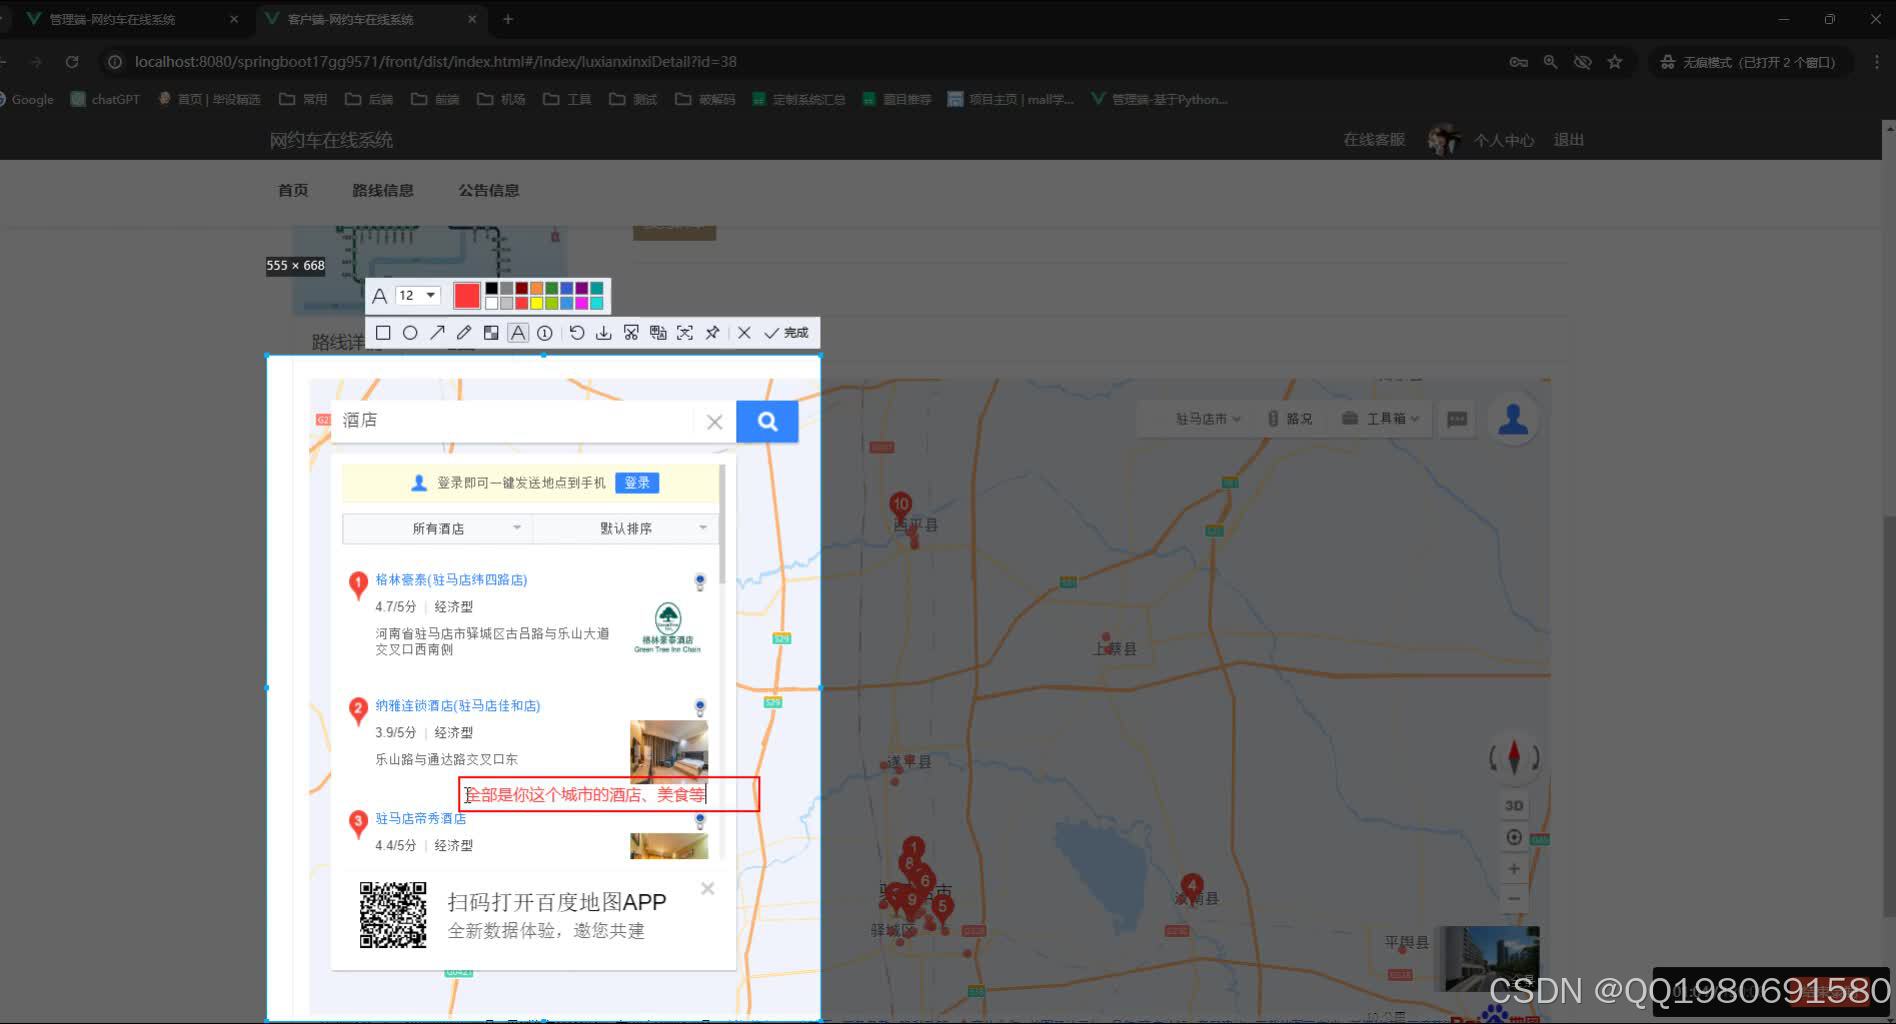This screenshot has width=1896, height=1024.
Task: Select the mosaic blur tool
Action: coord(491,332)
